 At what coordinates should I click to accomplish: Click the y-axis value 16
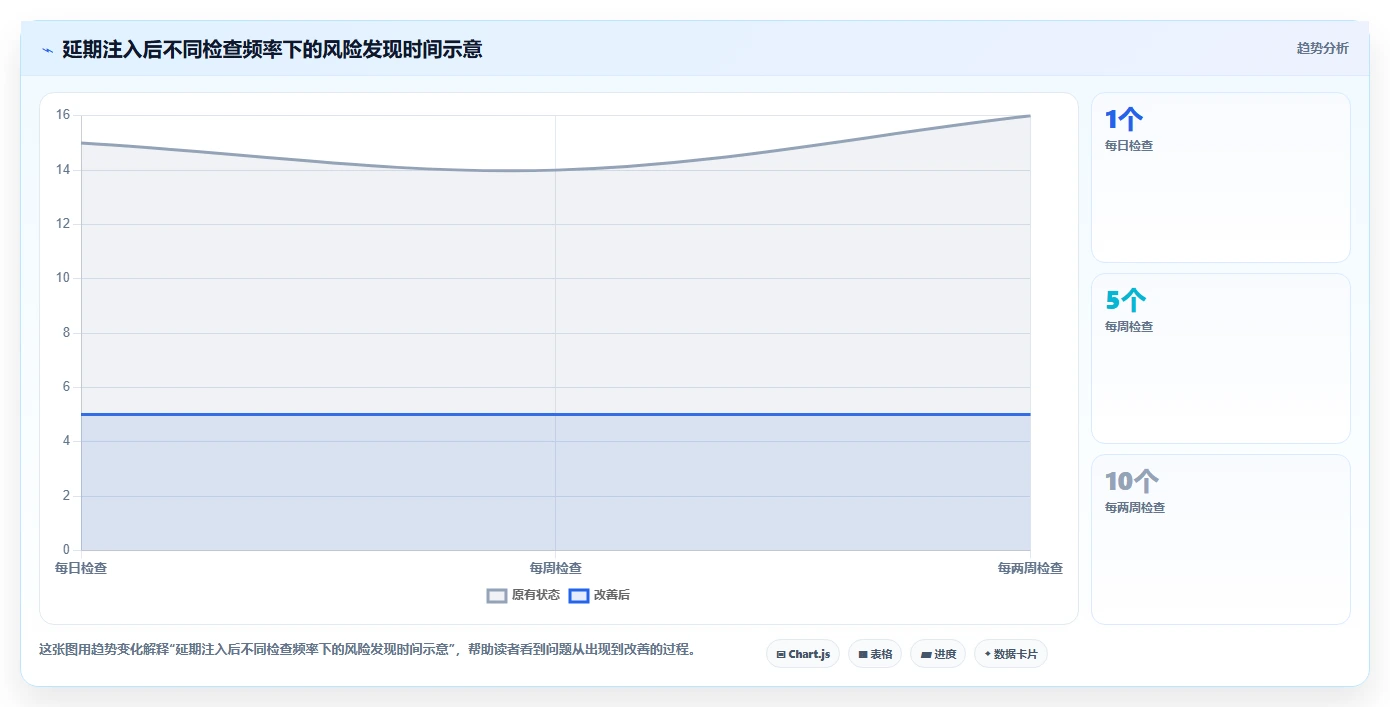(x=63, y=115)
